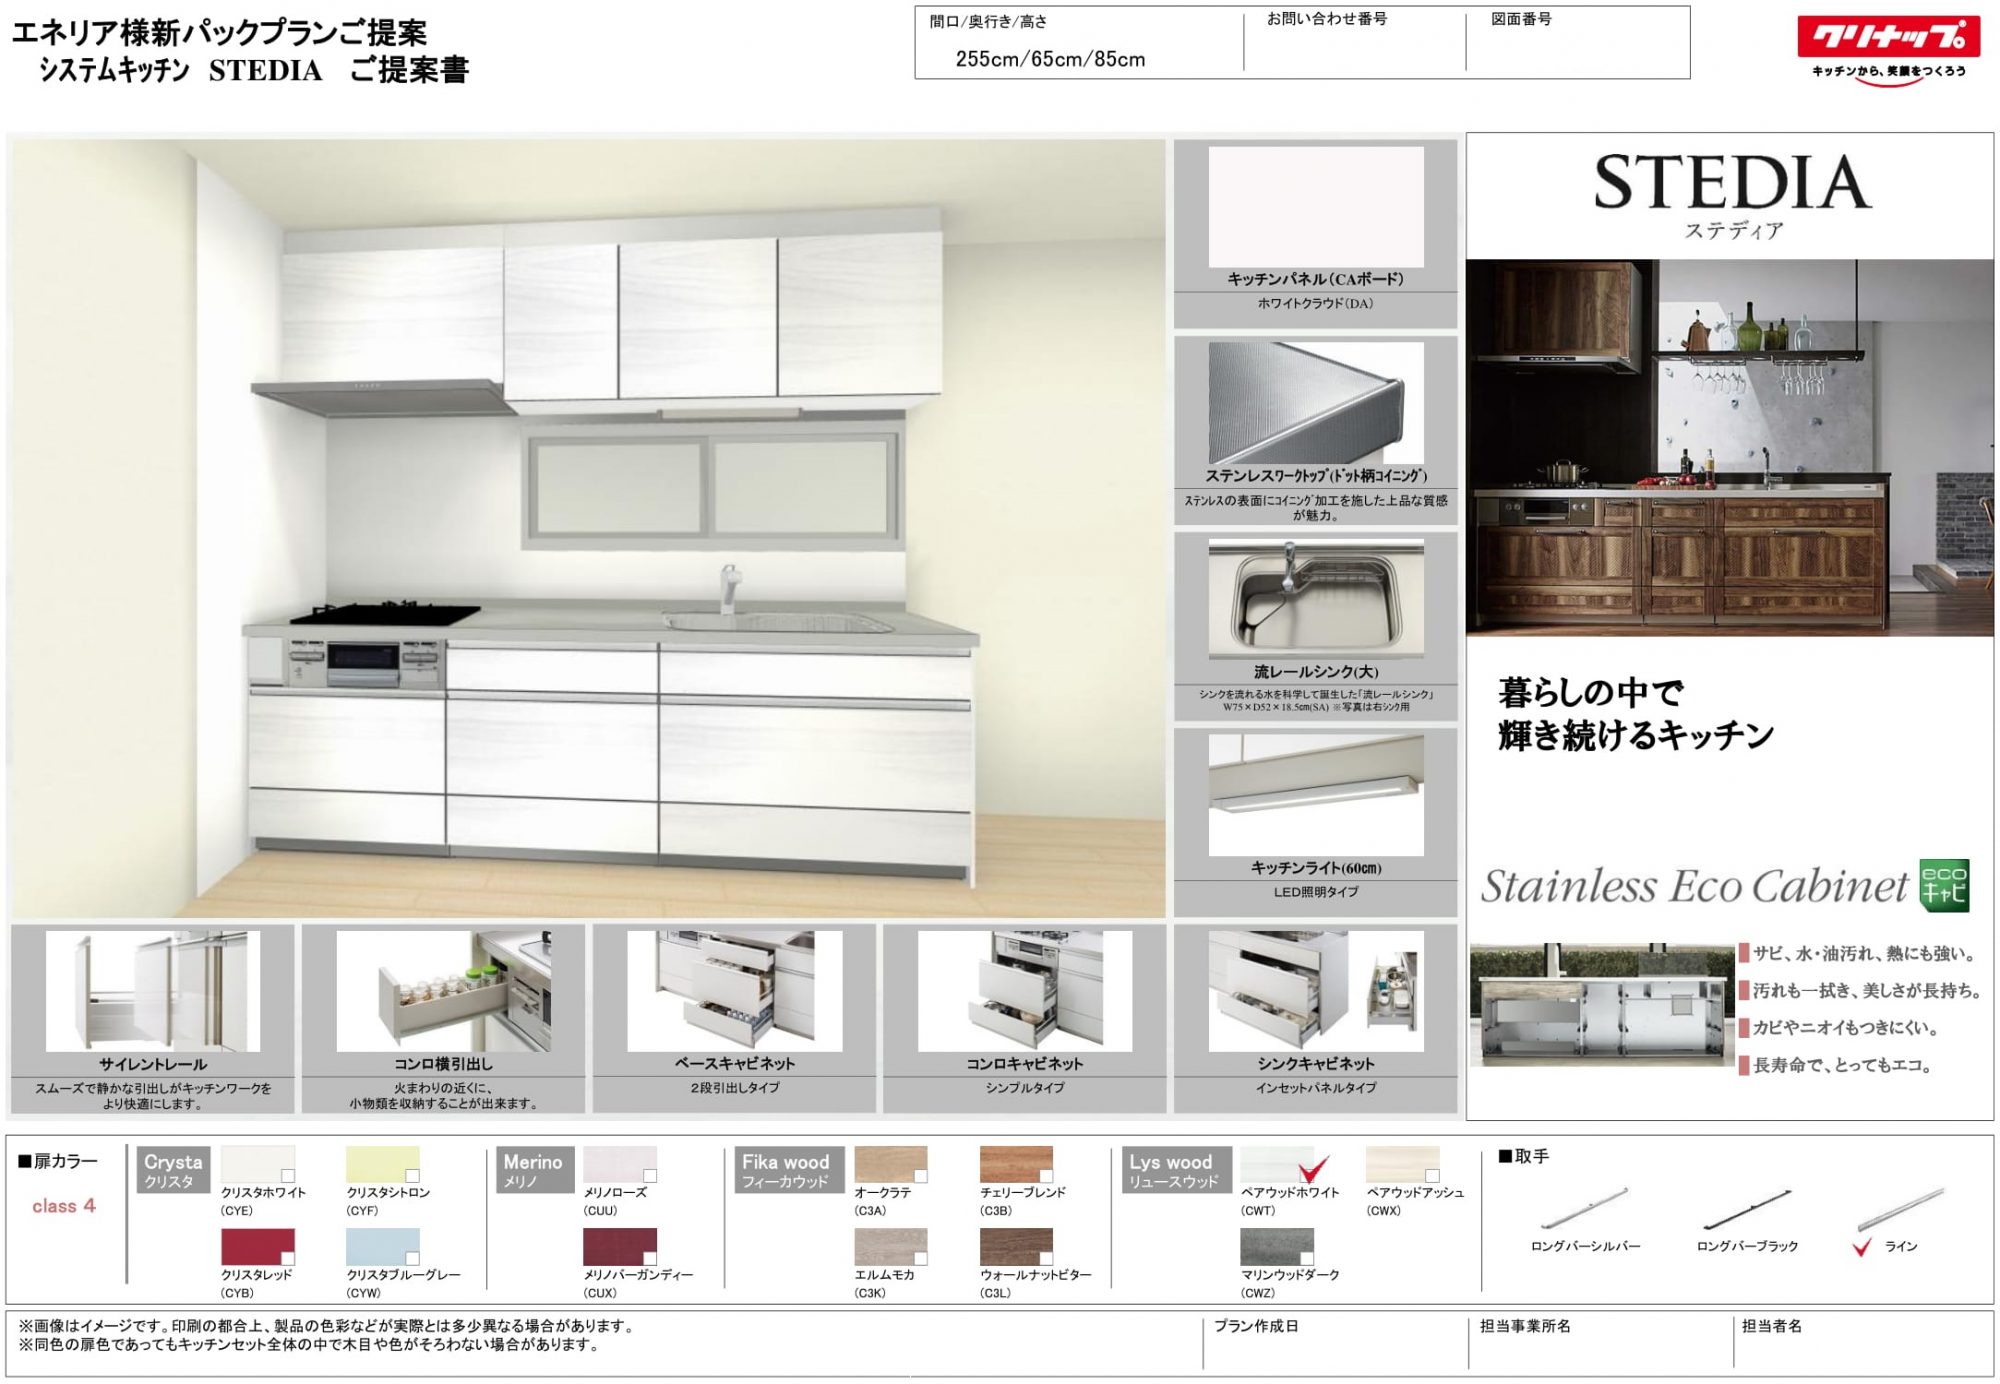2000x1384 pixels.
Task: Click the 255cm/65cm/85cm dimensions value
Action: pos(1050,59)
